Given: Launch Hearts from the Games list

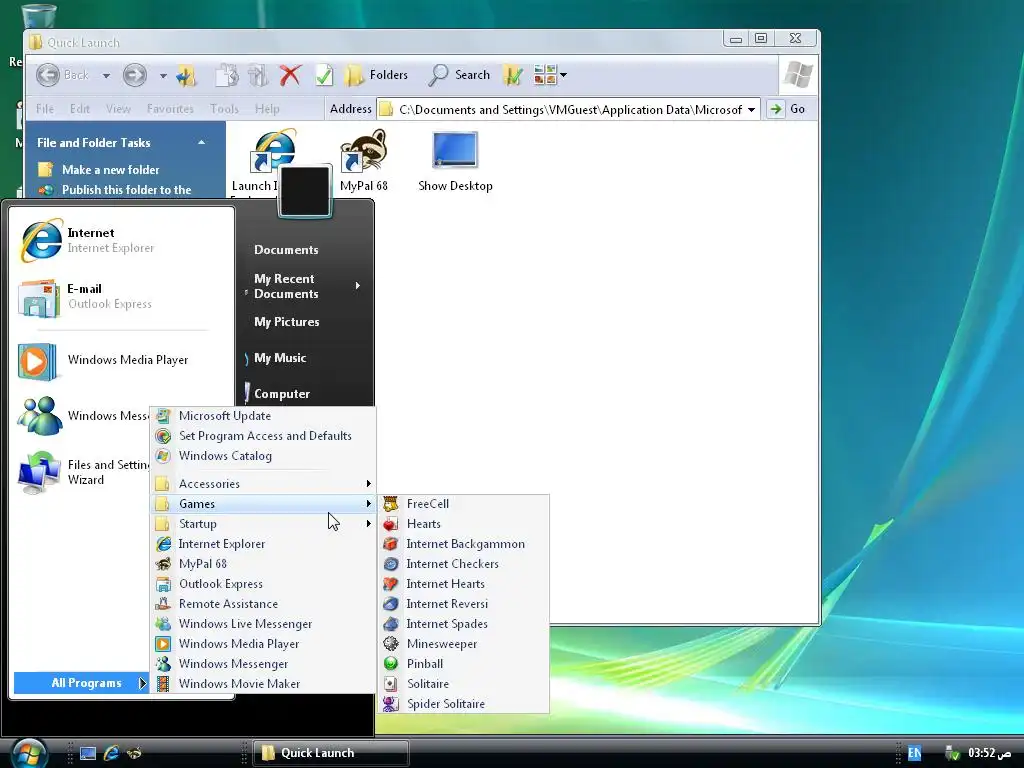Looking at the screenshot, I should [464, 524].
